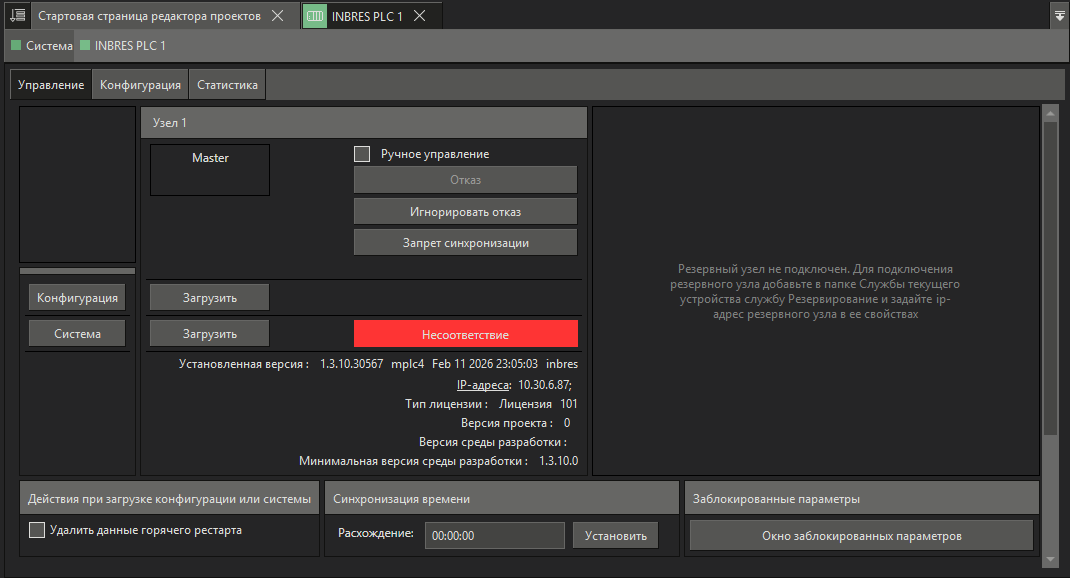Click the Master status box
Viewport: 1070px width, 578px height.
tap(210, 170)
